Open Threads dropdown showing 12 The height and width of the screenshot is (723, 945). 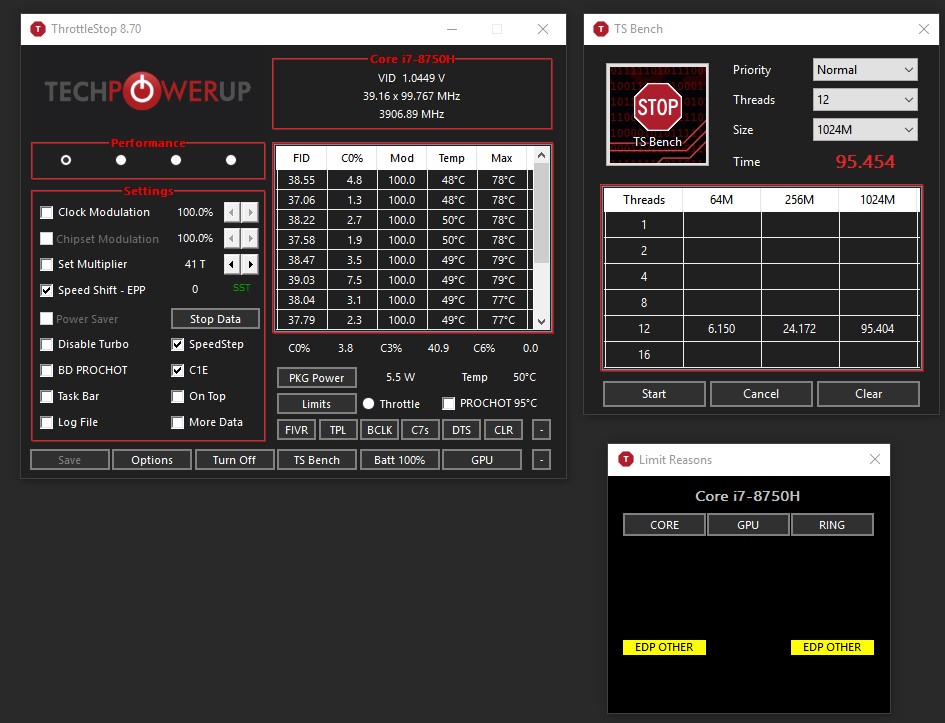[865, 100]
